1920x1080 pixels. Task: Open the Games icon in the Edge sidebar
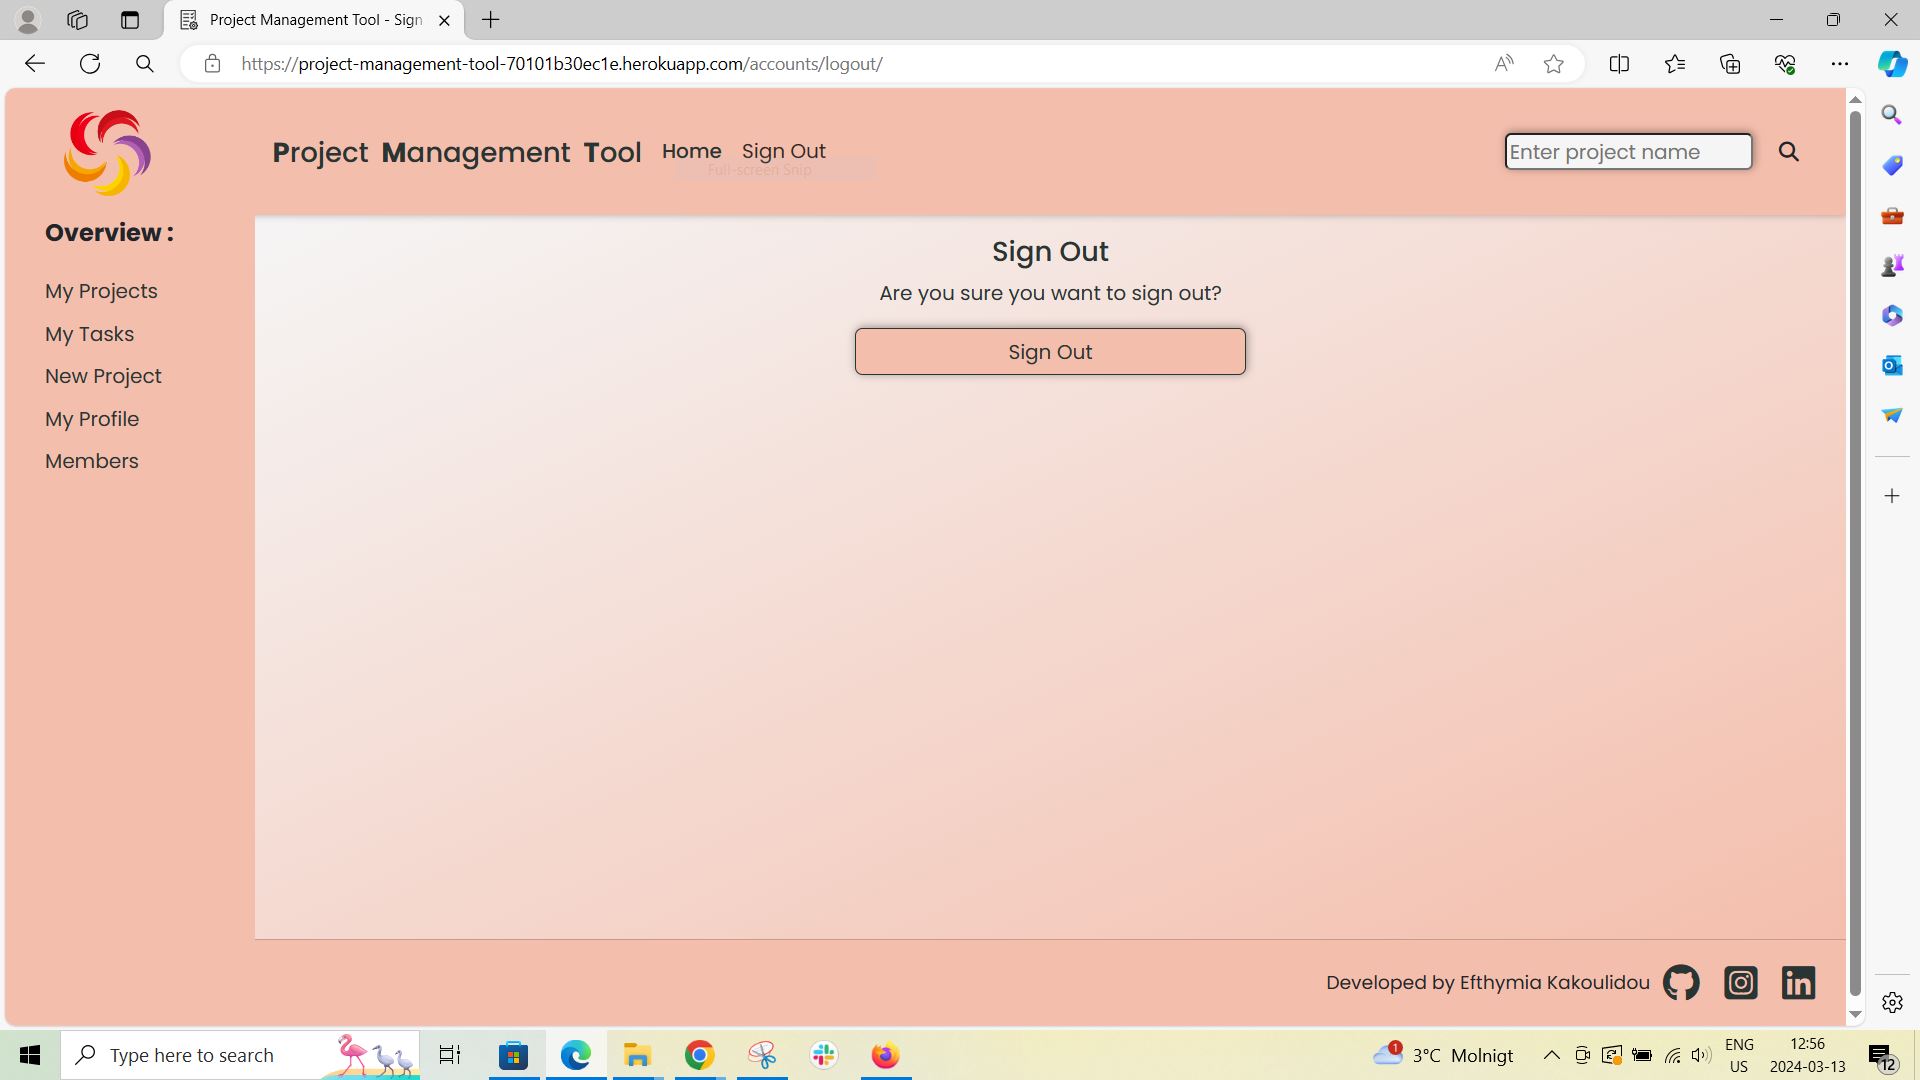(1891, 265)
